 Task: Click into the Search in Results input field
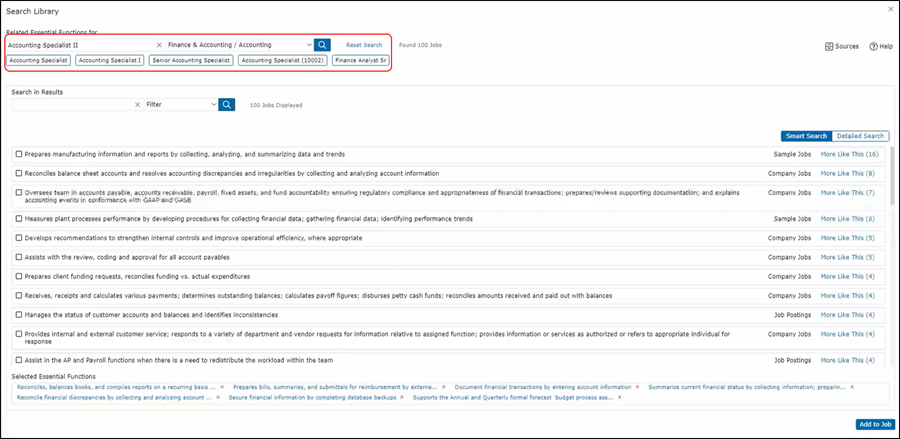(x=70, y=104)
